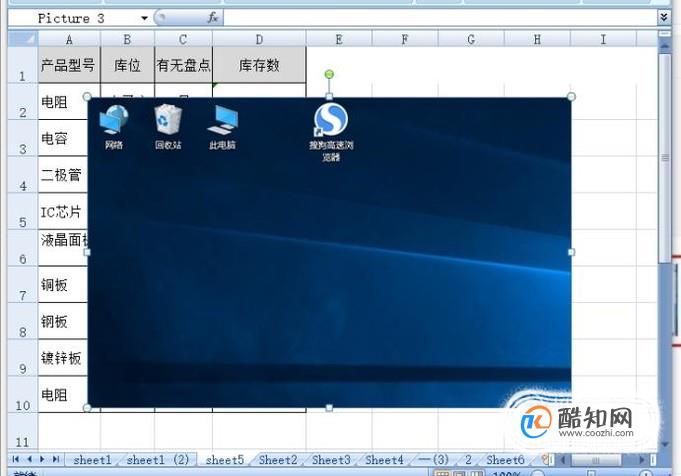Switch to the sheet5 tab
Screen dimensions: 681x476
click(225, 460)
